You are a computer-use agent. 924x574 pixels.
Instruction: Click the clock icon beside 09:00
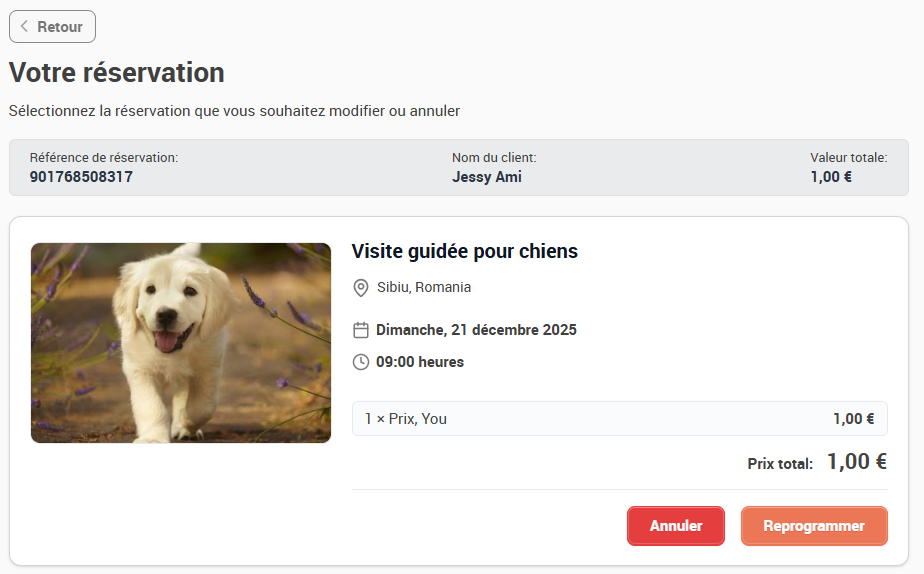tap(361, 362)
